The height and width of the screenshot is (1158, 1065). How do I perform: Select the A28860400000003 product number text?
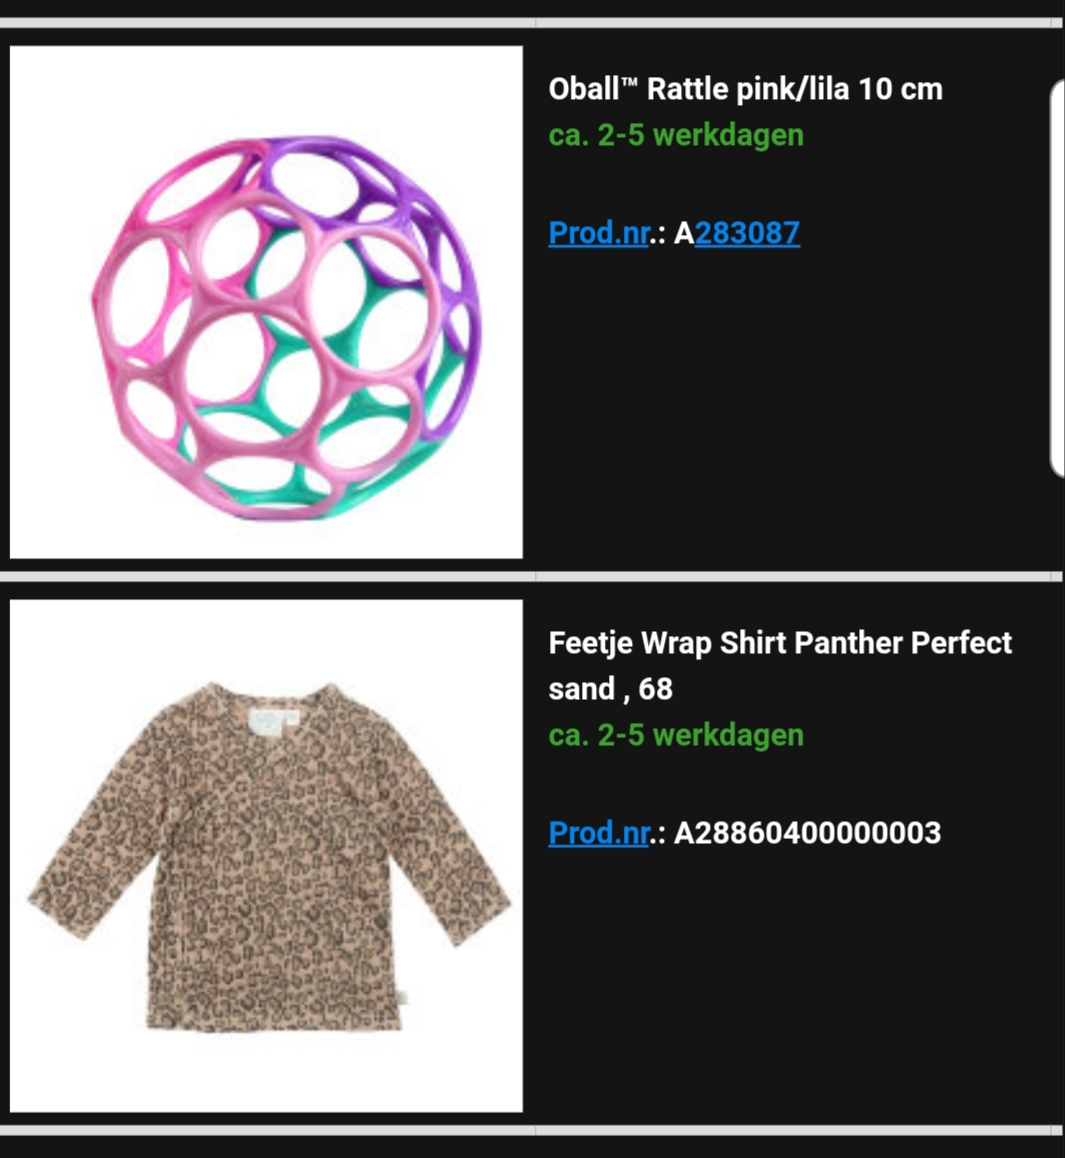(807, 833)
